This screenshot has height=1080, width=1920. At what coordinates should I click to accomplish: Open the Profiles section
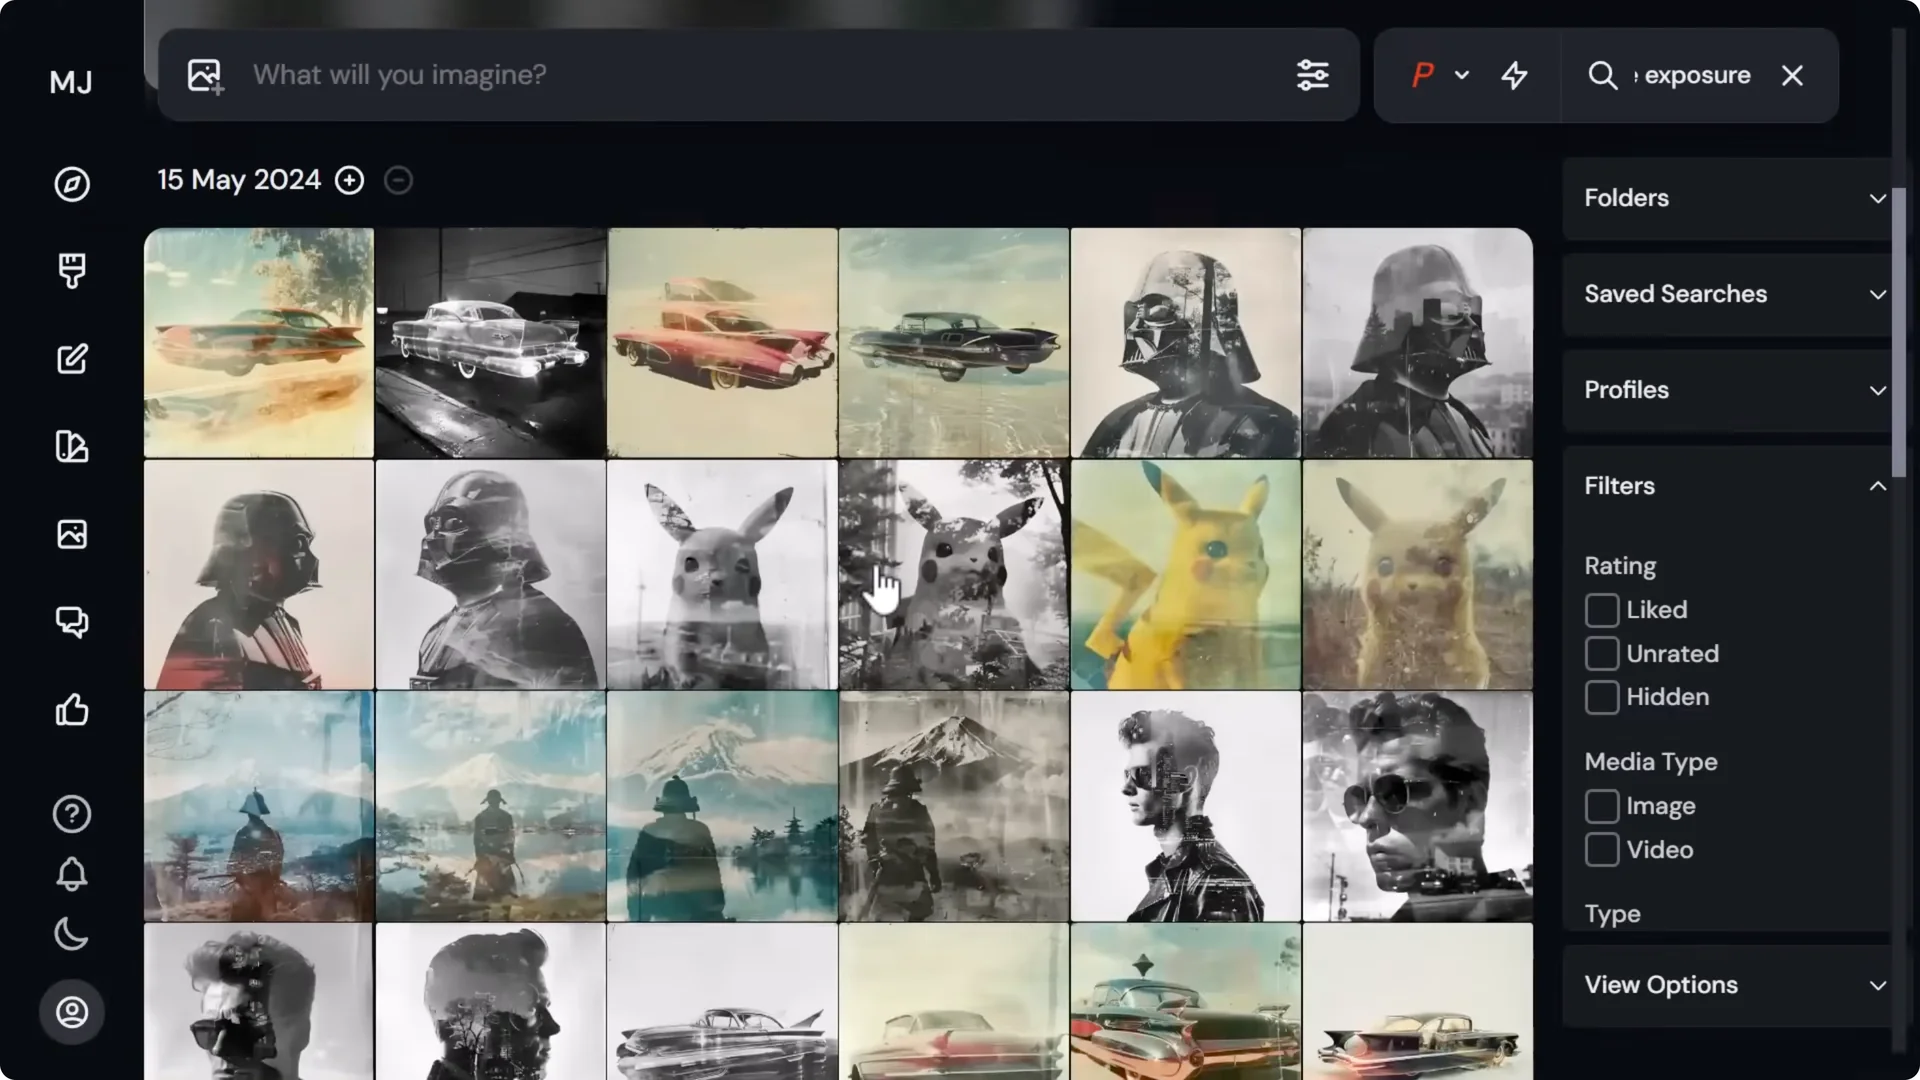pos(1727,390)
